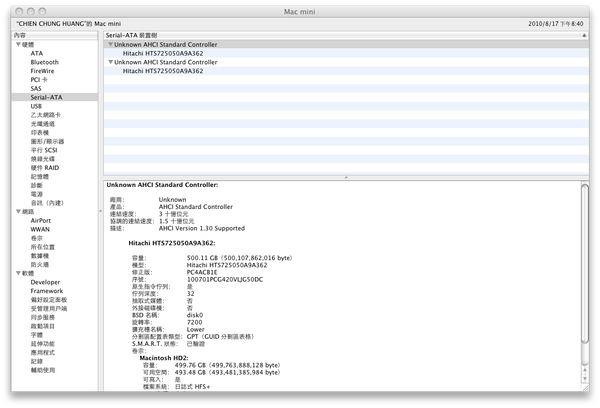This screenshot has height=408, width=600.
Task: Select the PCI 卡 entry
Action: [39, 80]
